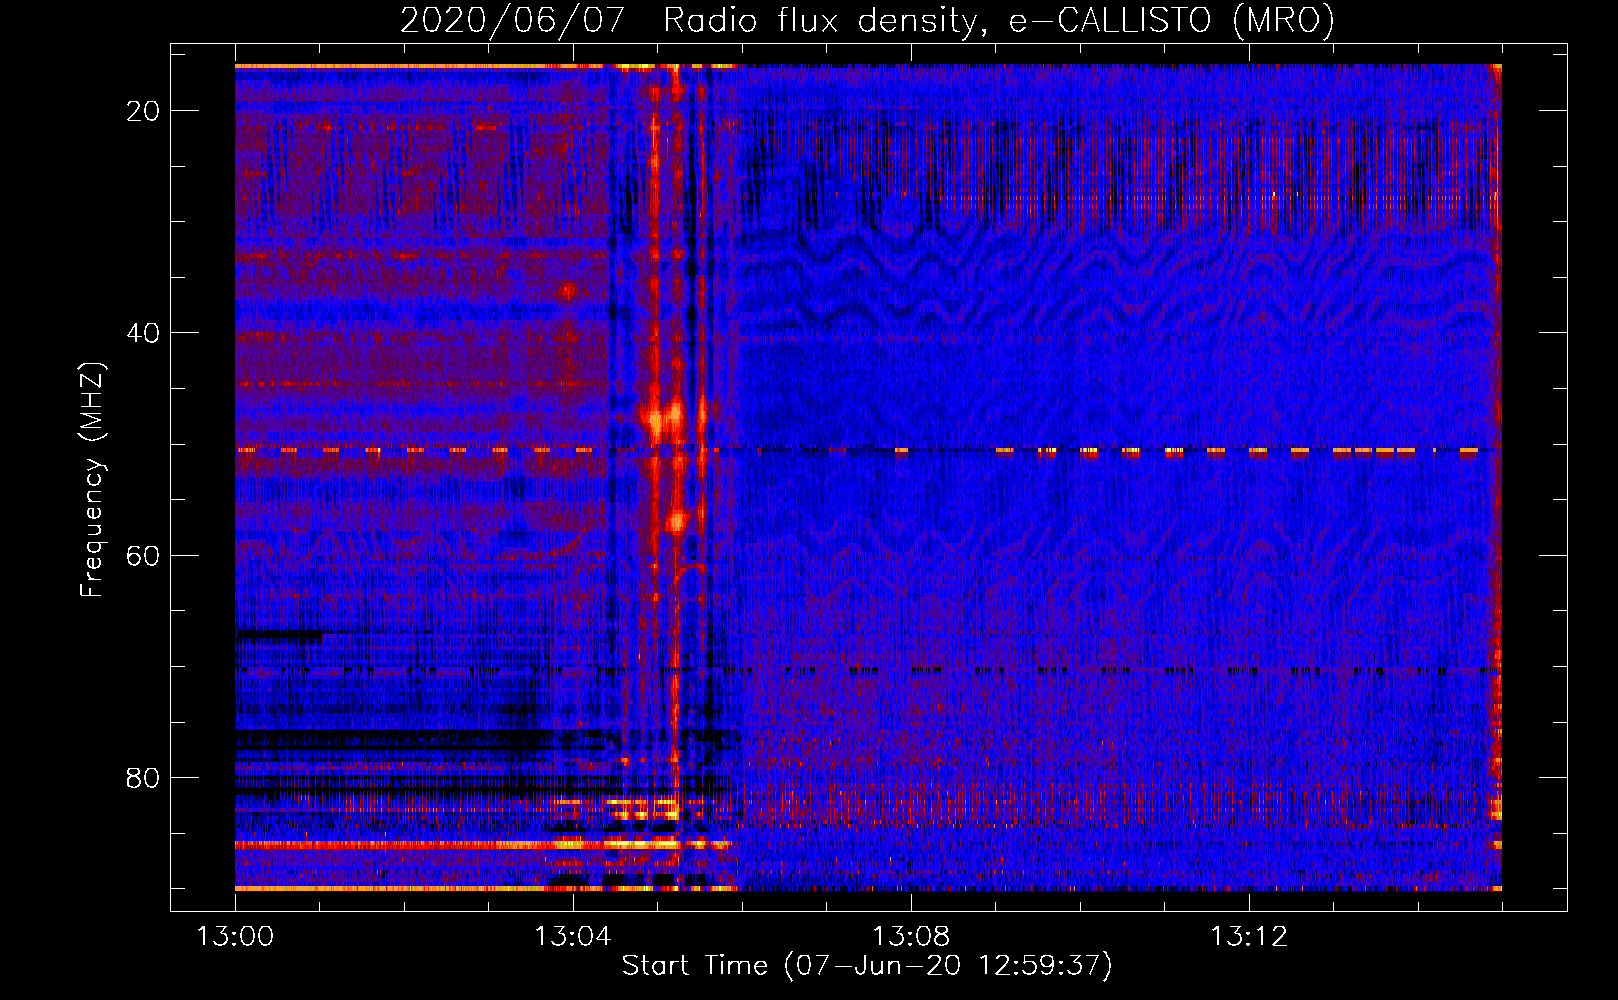Click the 20 MHz frequency tick label
Screen dimensions: 1618x1000
(143, 111)
